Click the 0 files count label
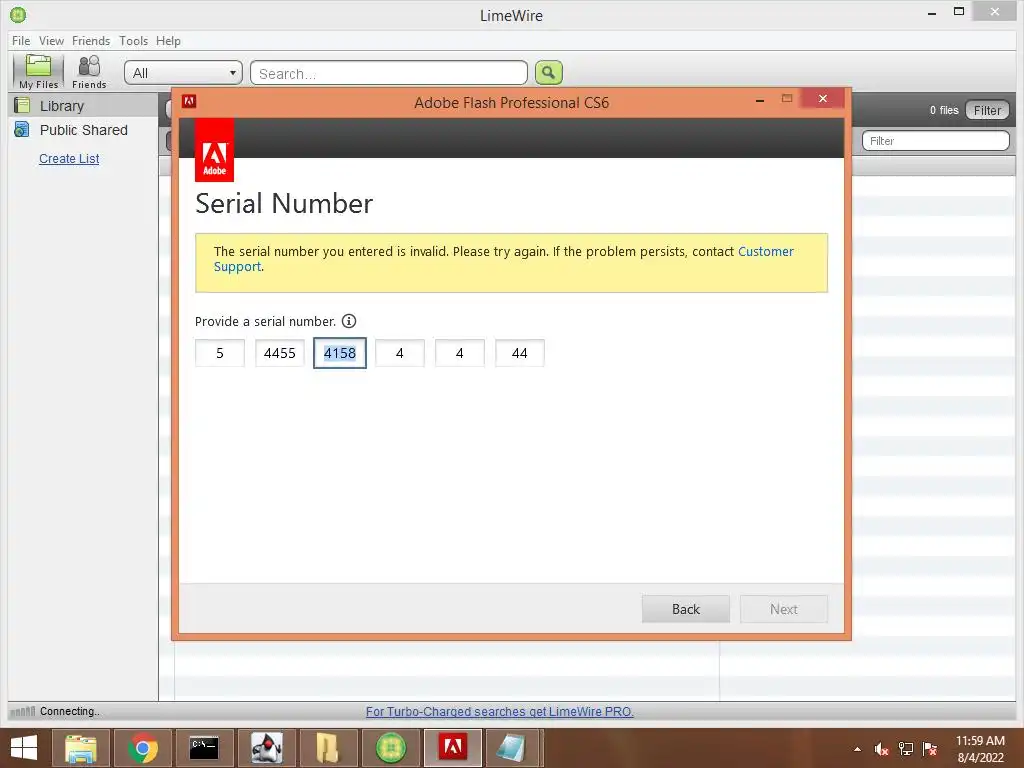Image resolution: width=1024 pixels, height=768 pixels. [x=944, y=110]
